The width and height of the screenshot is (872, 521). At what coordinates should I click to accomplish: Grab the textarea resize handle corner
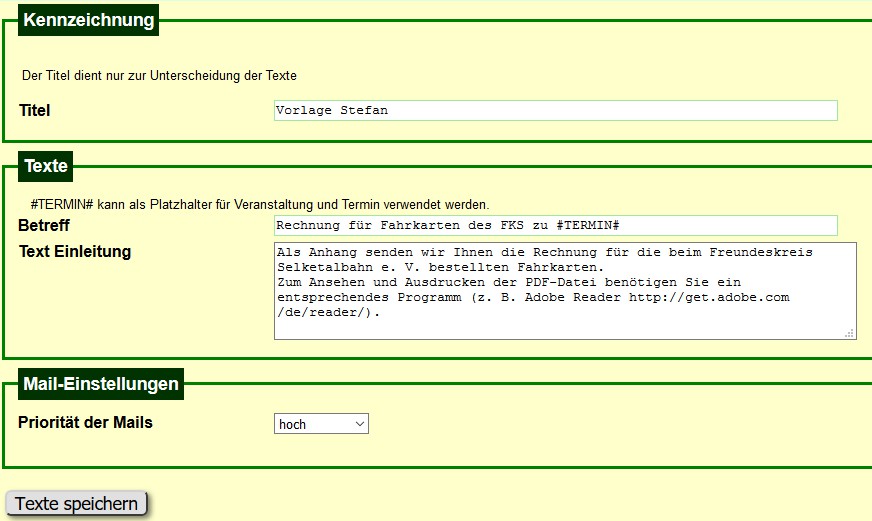tap(850, 333)
